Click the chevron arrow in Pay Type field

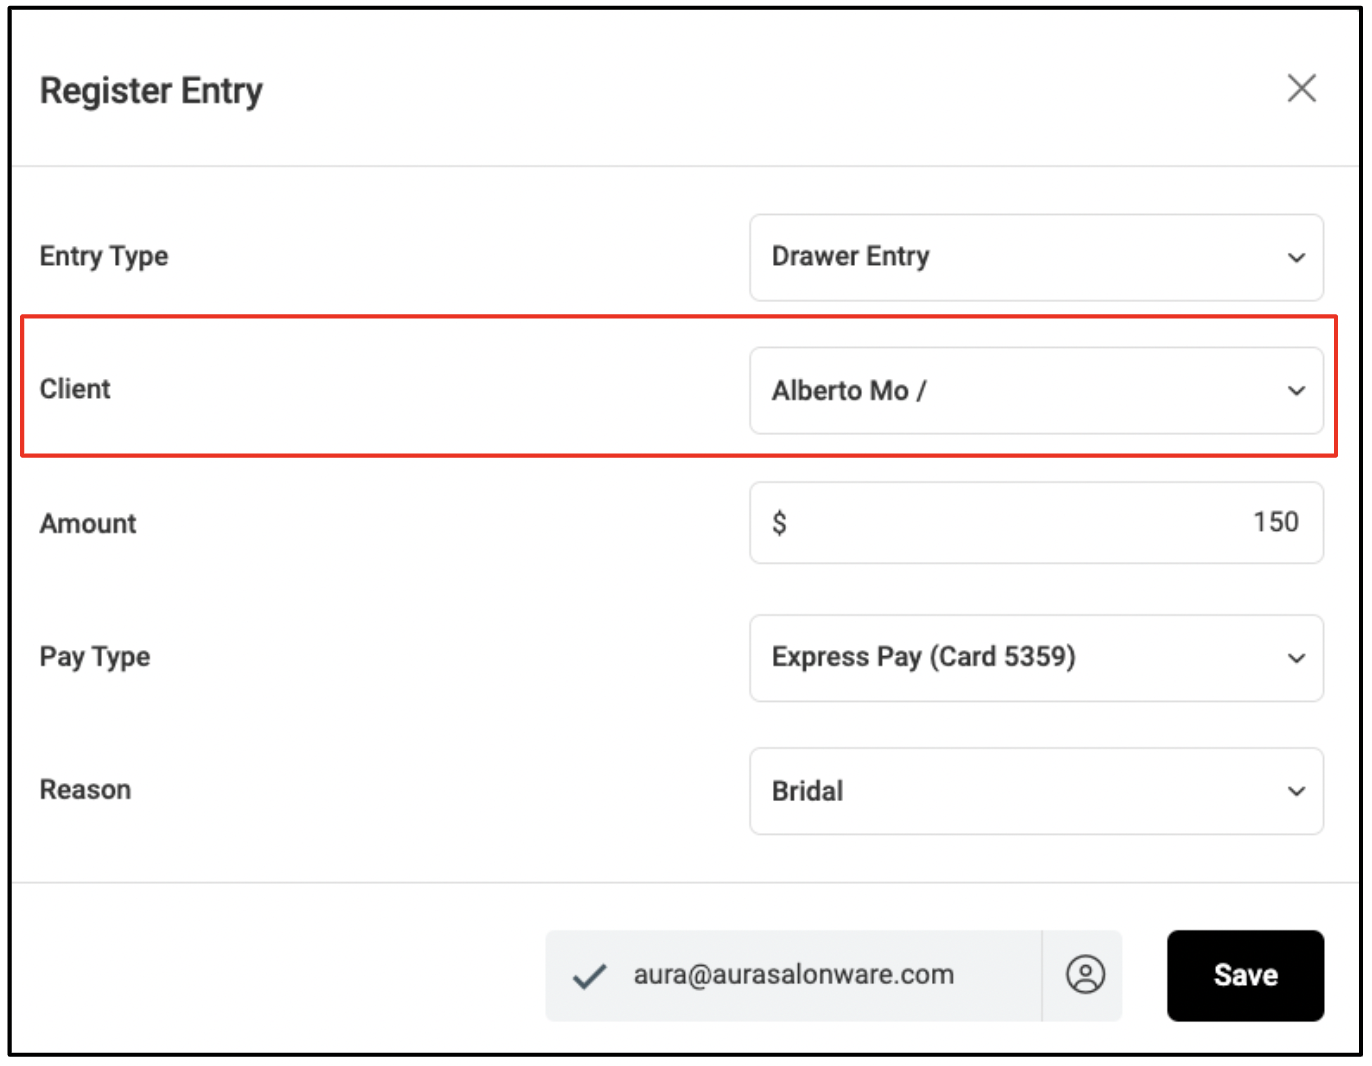click(1296, 658)
